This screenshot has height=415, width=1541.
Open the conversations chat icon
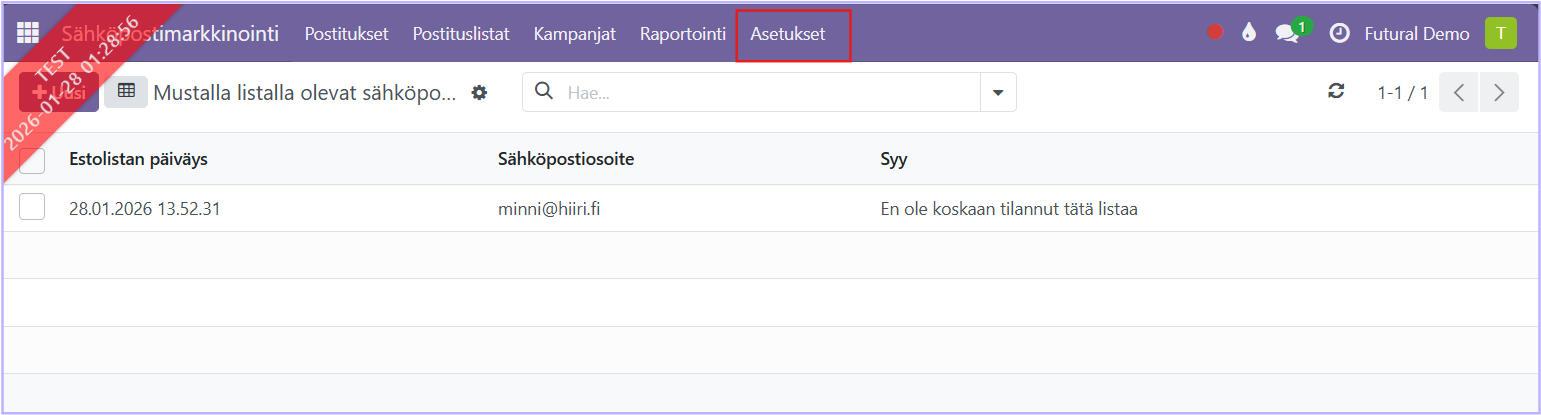point(1287,33)
